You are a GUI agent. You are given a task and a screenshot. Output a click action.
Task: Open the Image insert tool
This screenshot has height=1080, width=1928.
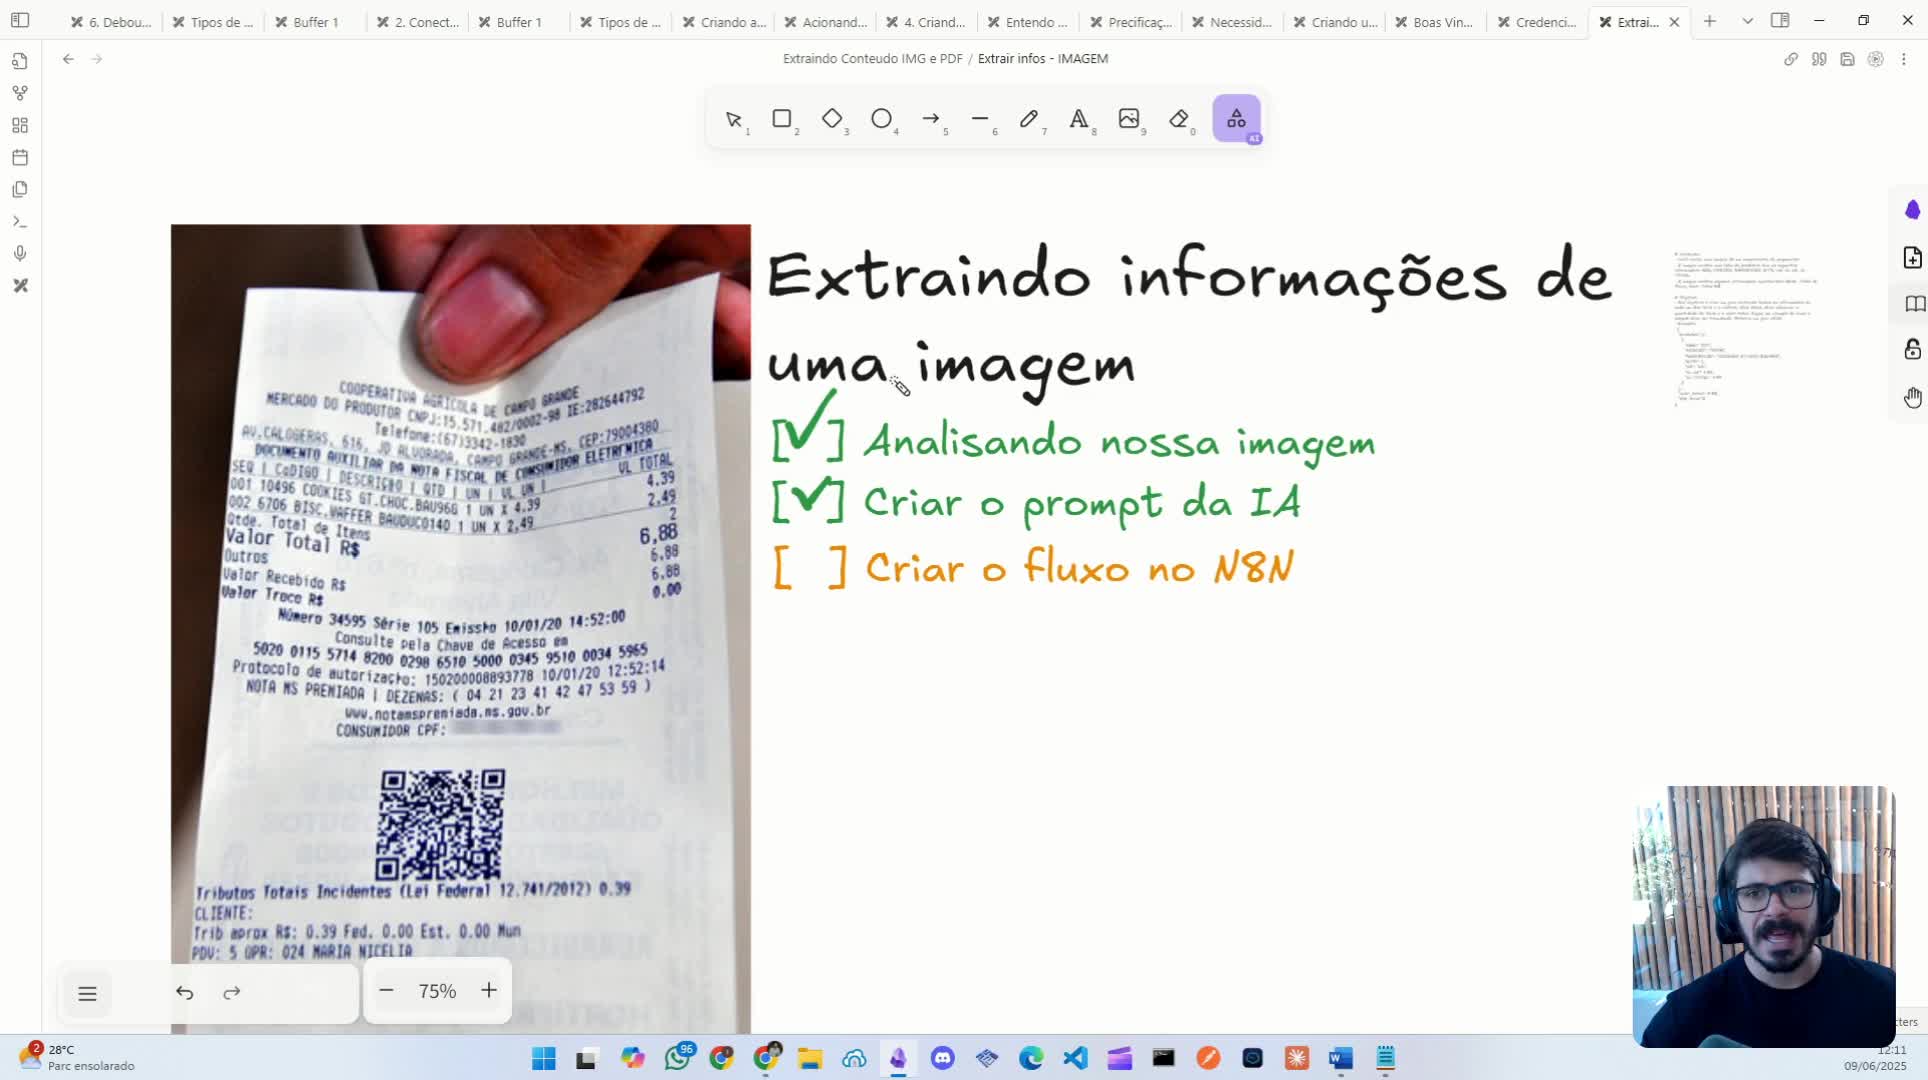tap(1130, 119)
